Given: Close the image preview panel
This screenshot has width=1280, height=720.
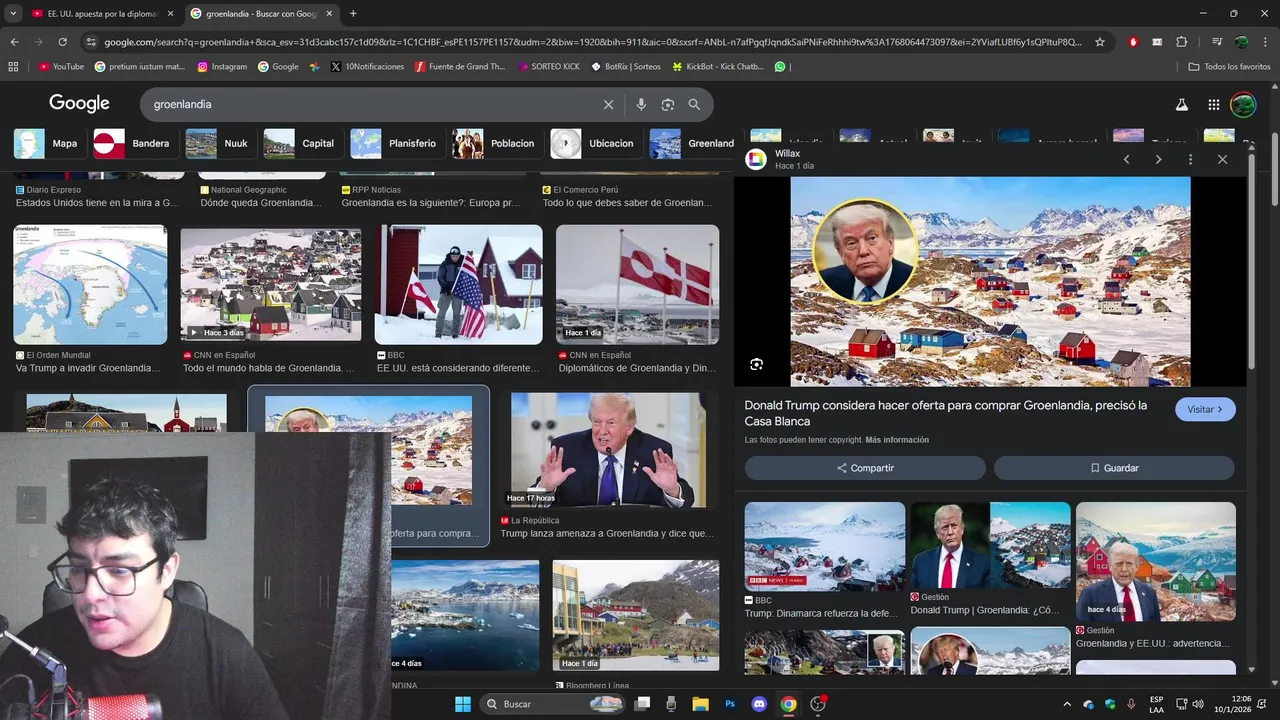Looking at the screenshot, I should pos(1222,159).
